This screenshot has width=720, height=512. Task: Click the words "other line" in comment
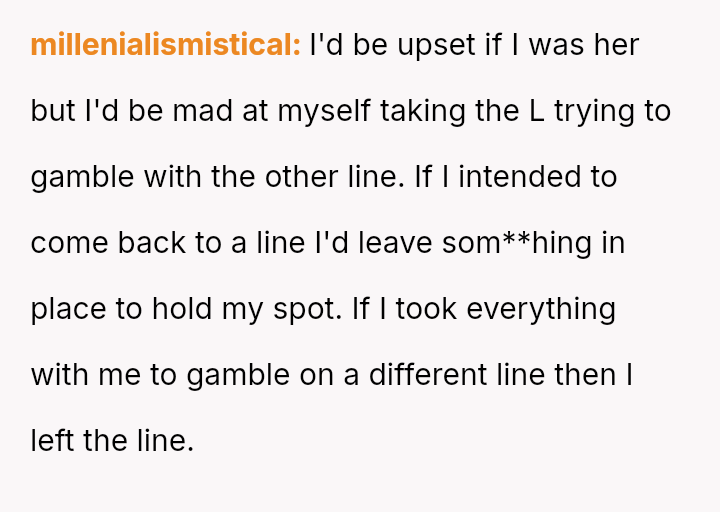pyautogui.click(x=335, y=177)
